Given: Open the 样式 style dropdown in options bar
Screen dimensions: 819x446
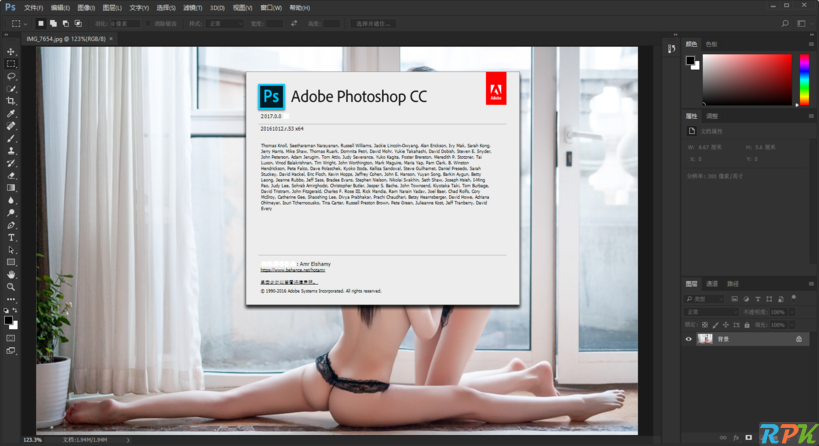Looking at the screenshot, I should pyautogui.click(x=226, y=24).
